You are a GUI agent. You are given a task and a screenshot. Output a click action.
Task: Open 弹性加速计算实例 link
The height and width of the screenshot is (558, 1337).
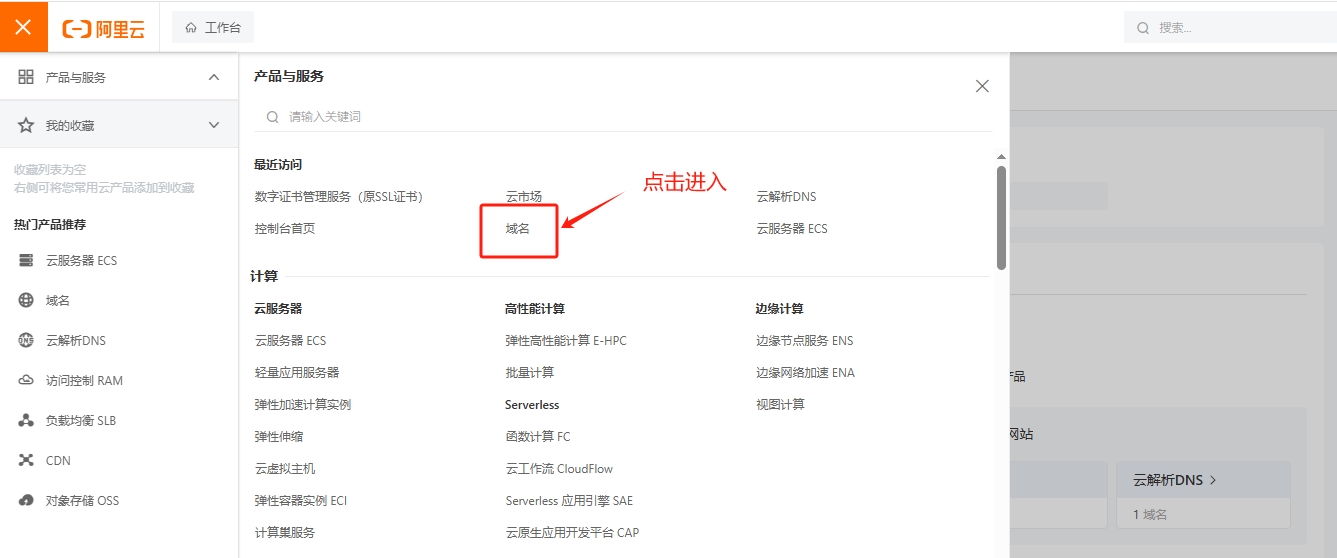pyautogui.click(x=303, y=404)
